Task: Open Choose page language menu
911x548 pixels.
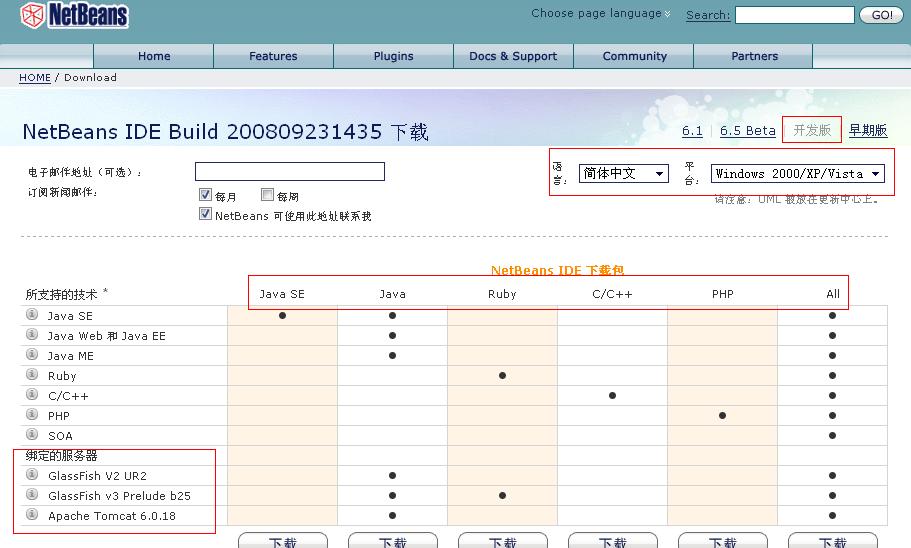Action: (x=601, y=13)
